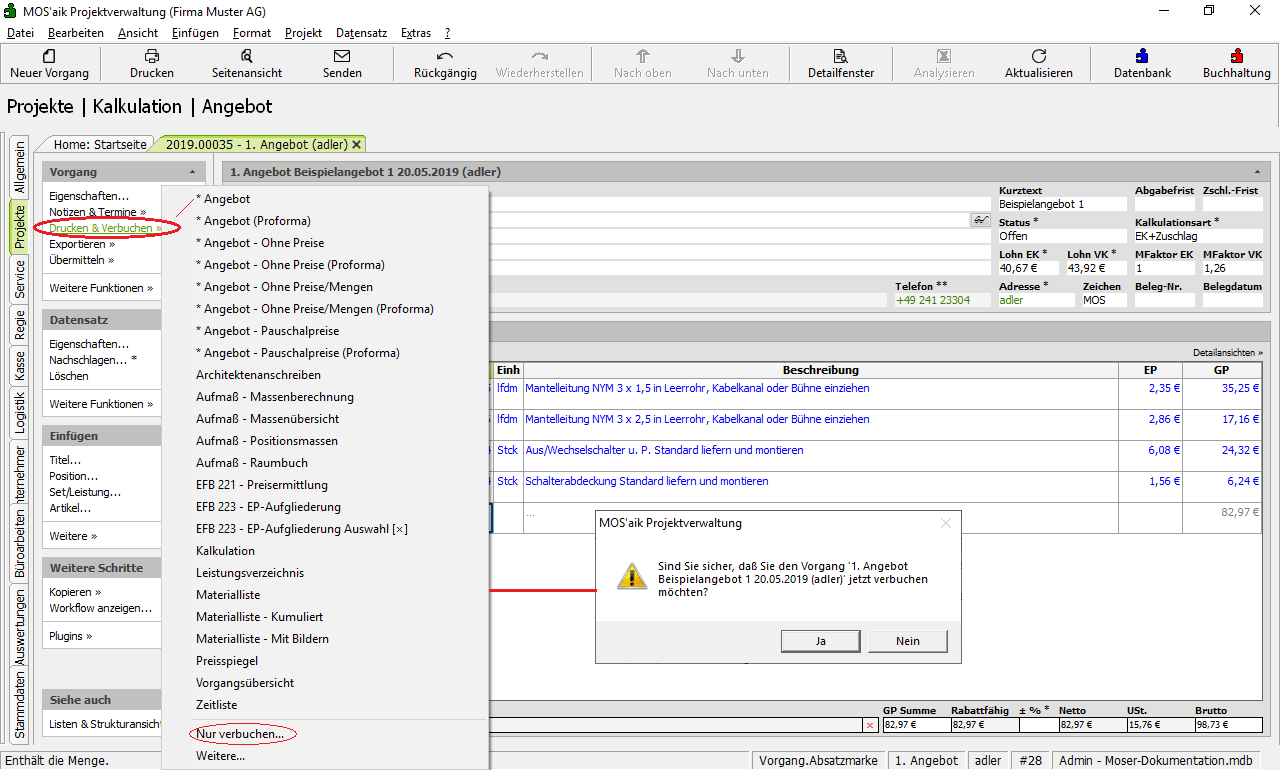Click the Kurztext input field

(1061, 204)
